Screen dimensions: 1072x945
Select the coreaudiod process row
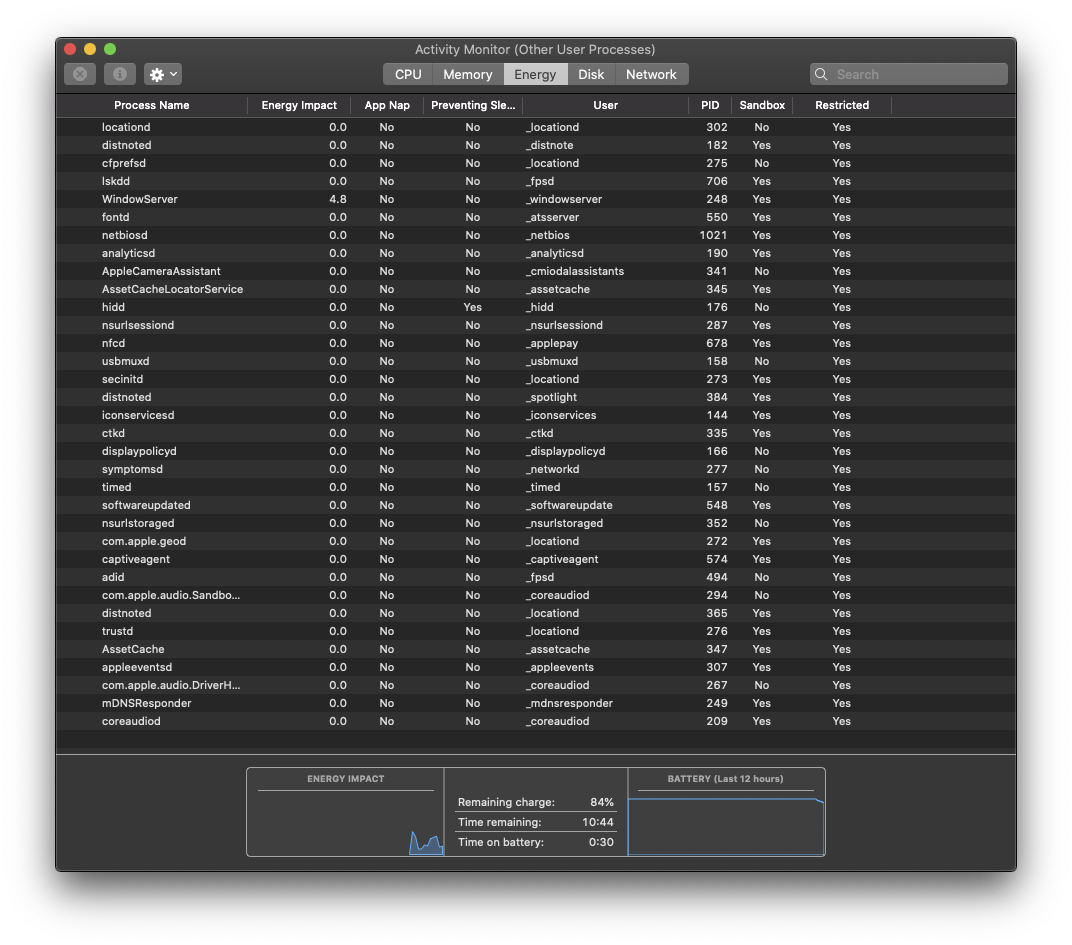tap(536, 721)
